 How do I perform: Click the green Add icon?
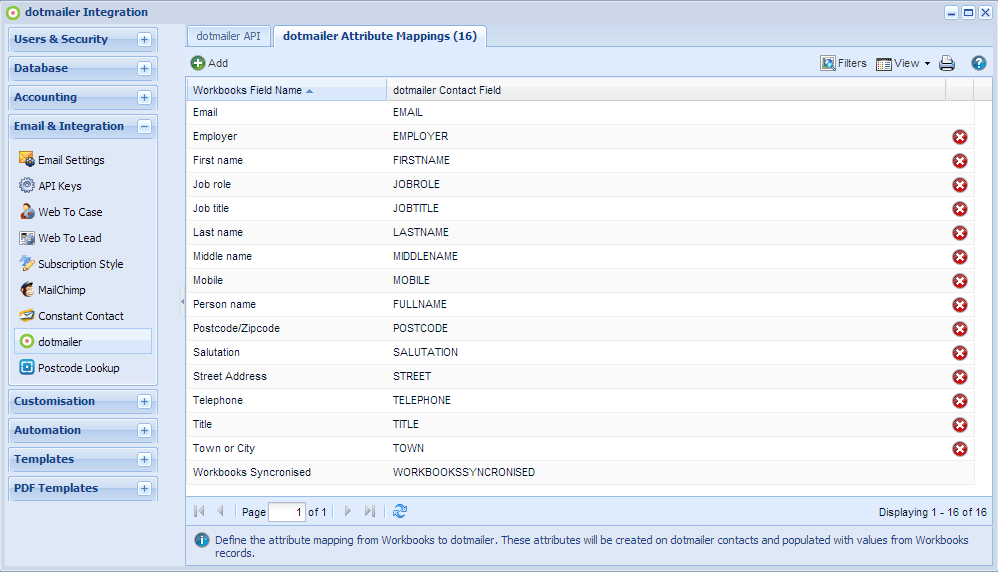pyautogui.click(x=198, y=63)
